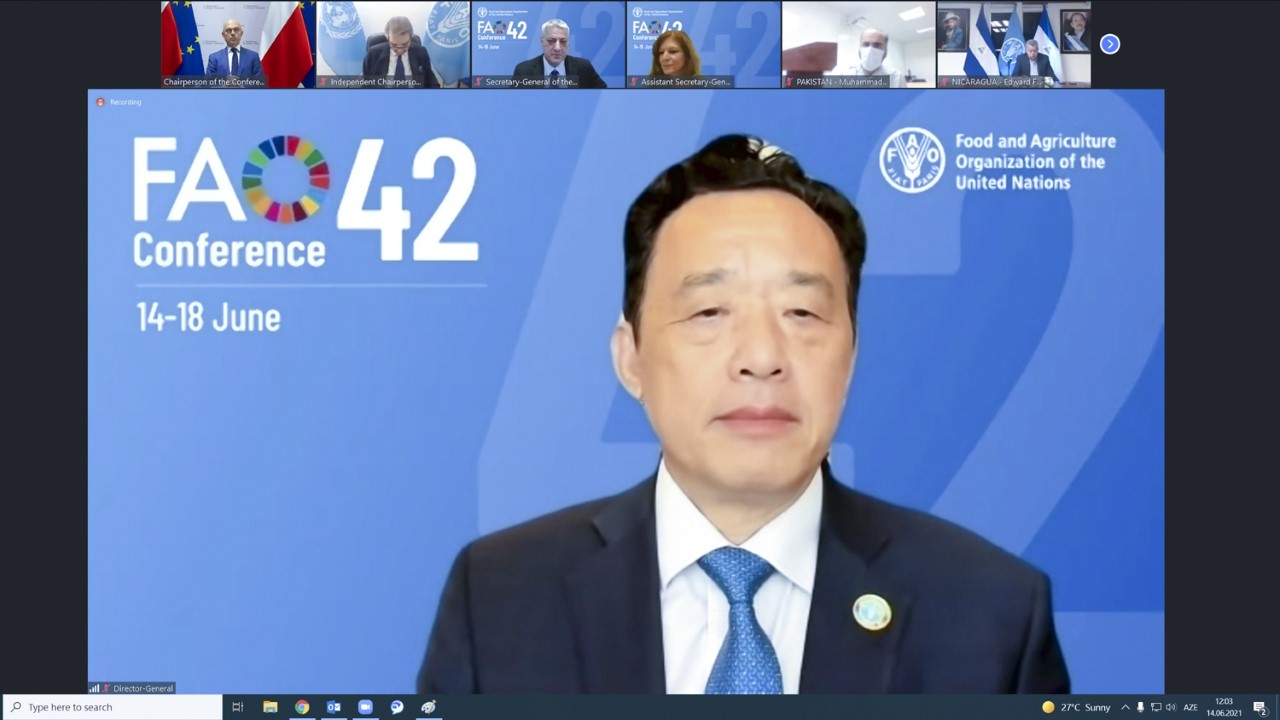1280x720 pixels.
Task: Select the Independent Chairperson video thumbnail
Action: (393, 44)
